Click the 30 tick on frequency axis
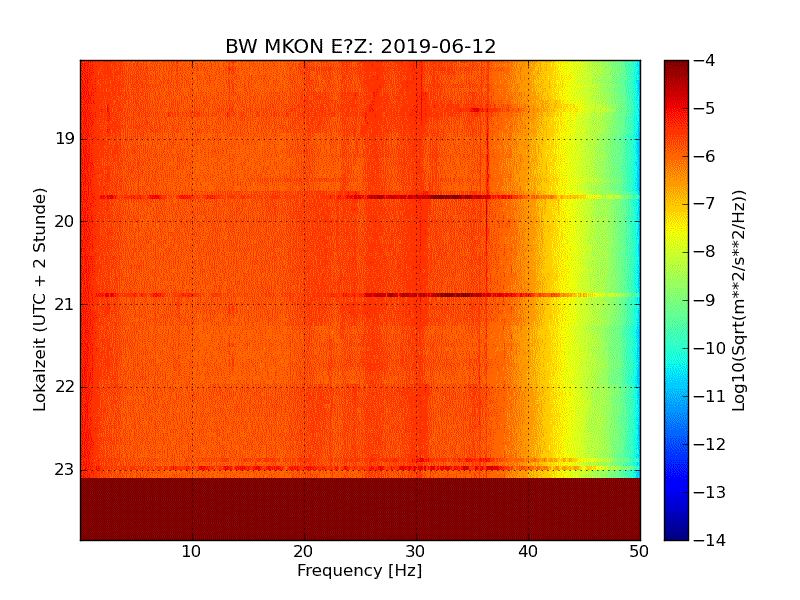The height and width of the screenshot is (600, 800). click(416, 552)
